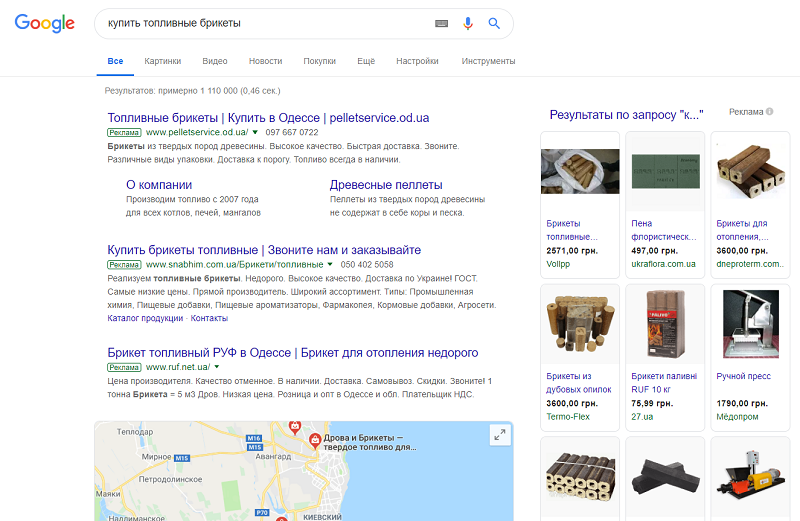Click Мёдопром seller name
This screenshot has width=800, height=521.
coord(737,416)
